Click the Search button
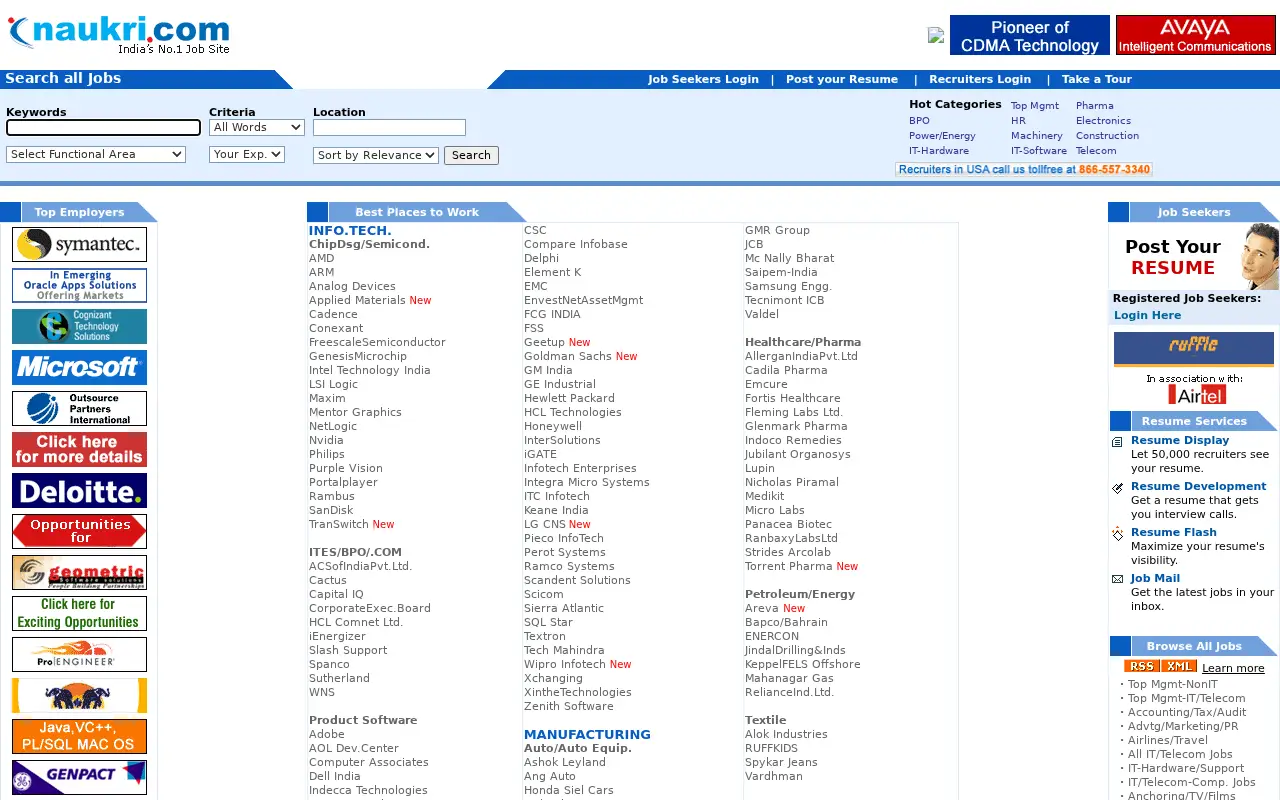Image resolution: width=1280 pixels, height=800 pixels. point(471,155)
